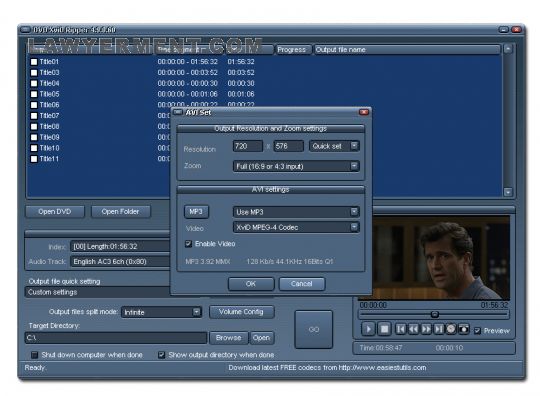Click Open next to Browse
The image size is (540, 396).
(x=261, y=338)
